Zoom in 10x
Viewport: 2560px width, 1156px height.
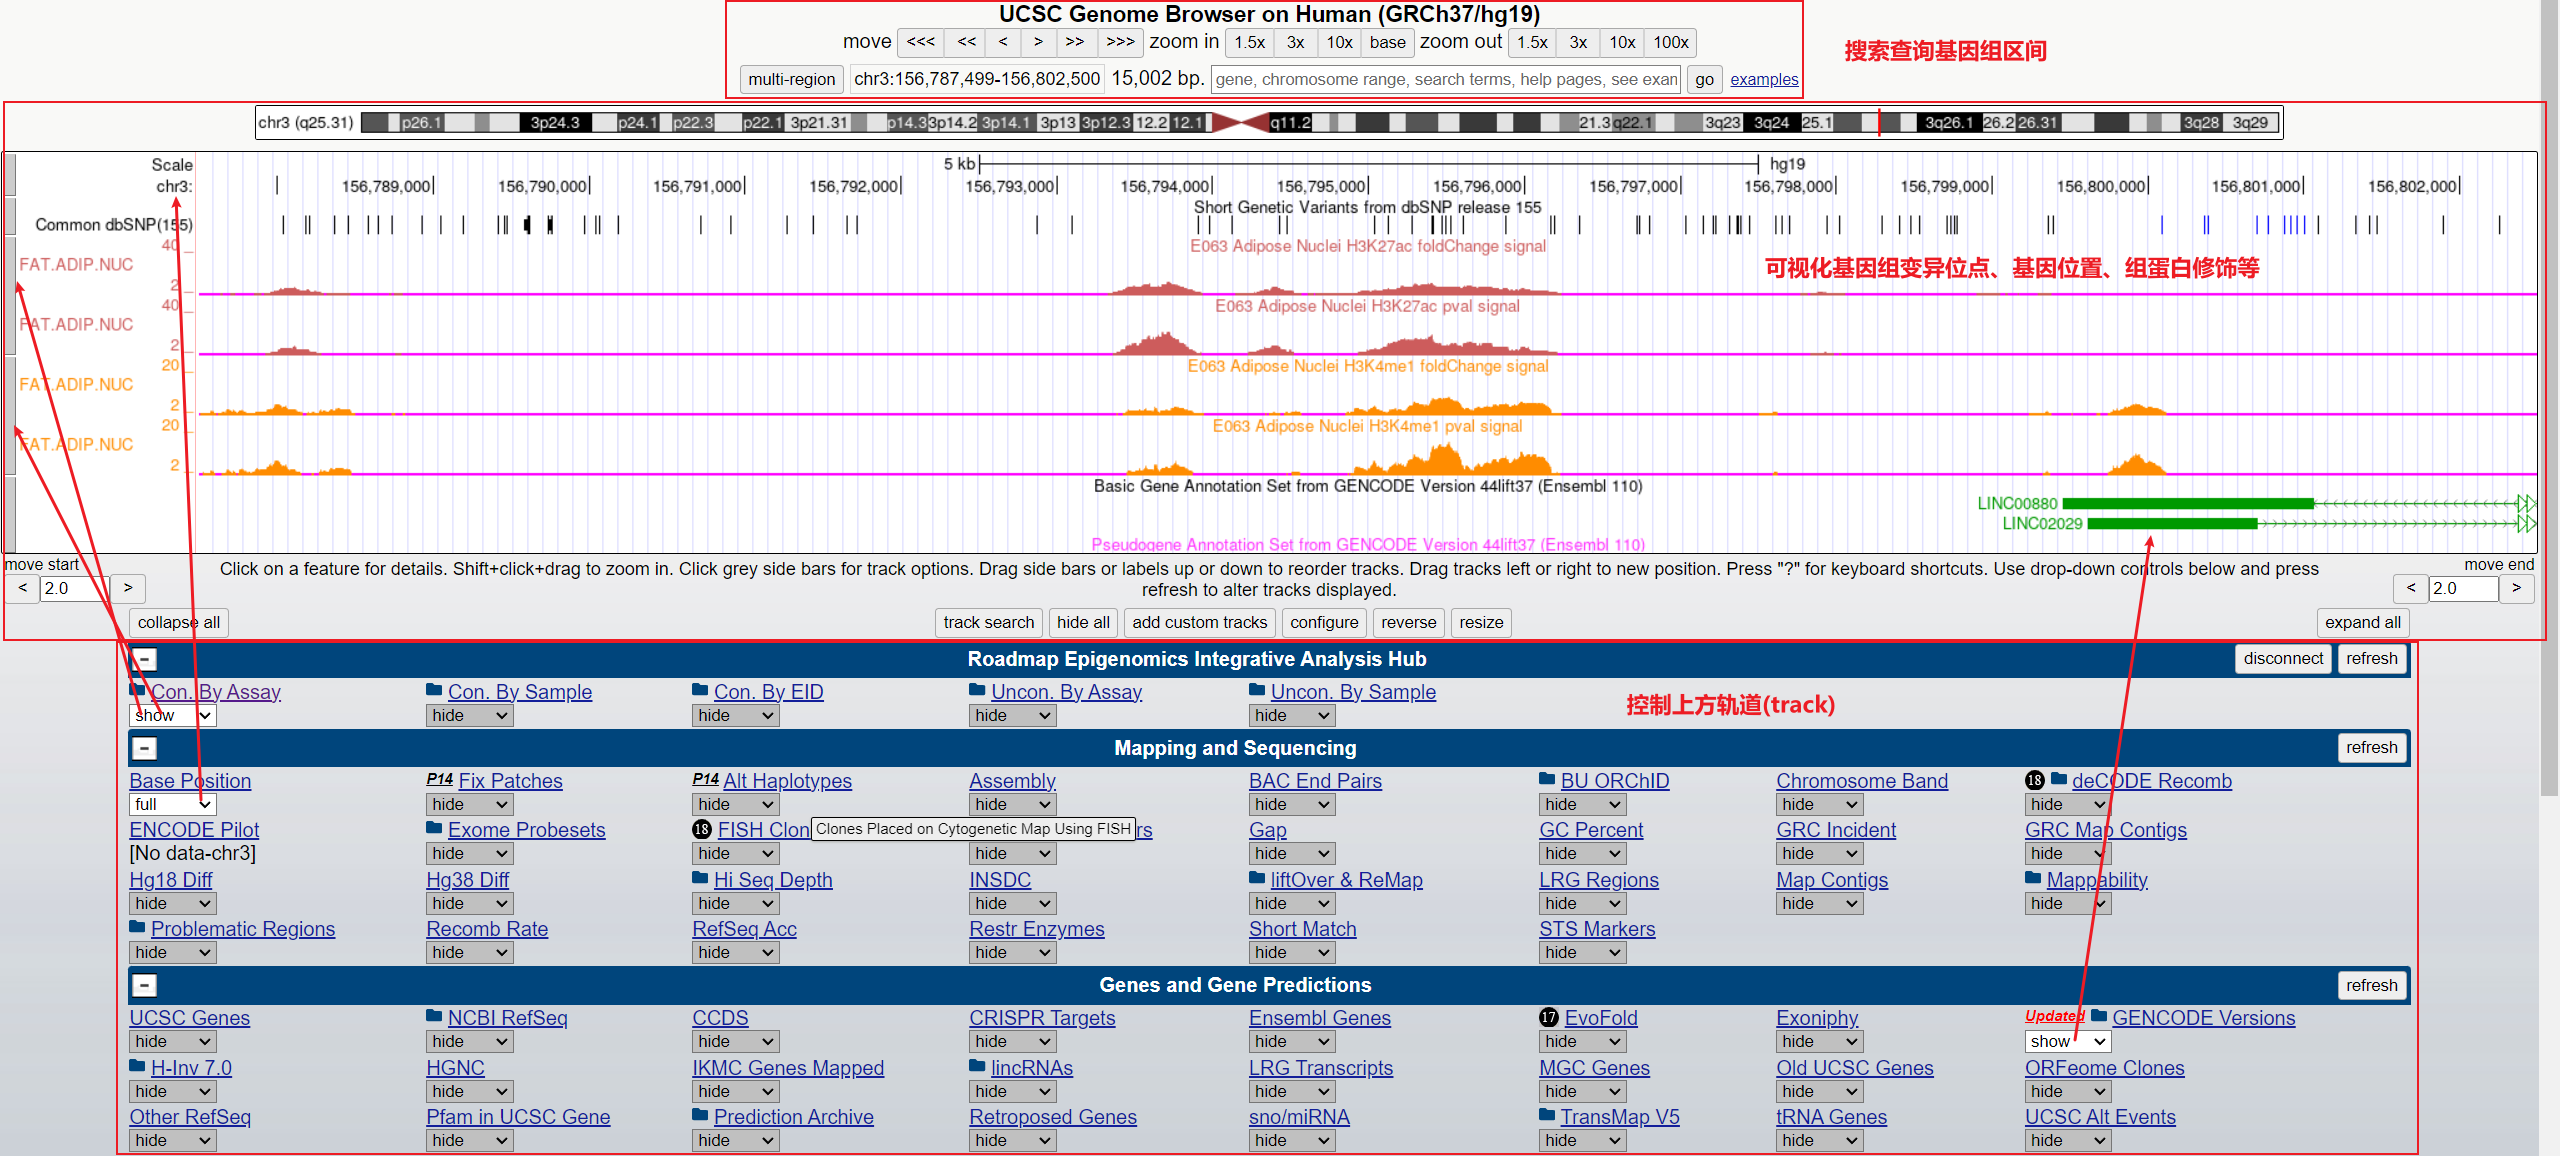[x=1339, y=42]
